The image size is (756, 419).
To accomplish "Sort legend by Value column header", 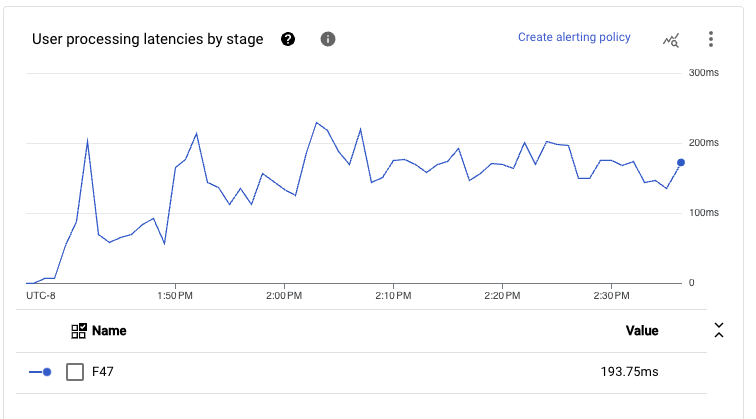I will pos(642,331).
